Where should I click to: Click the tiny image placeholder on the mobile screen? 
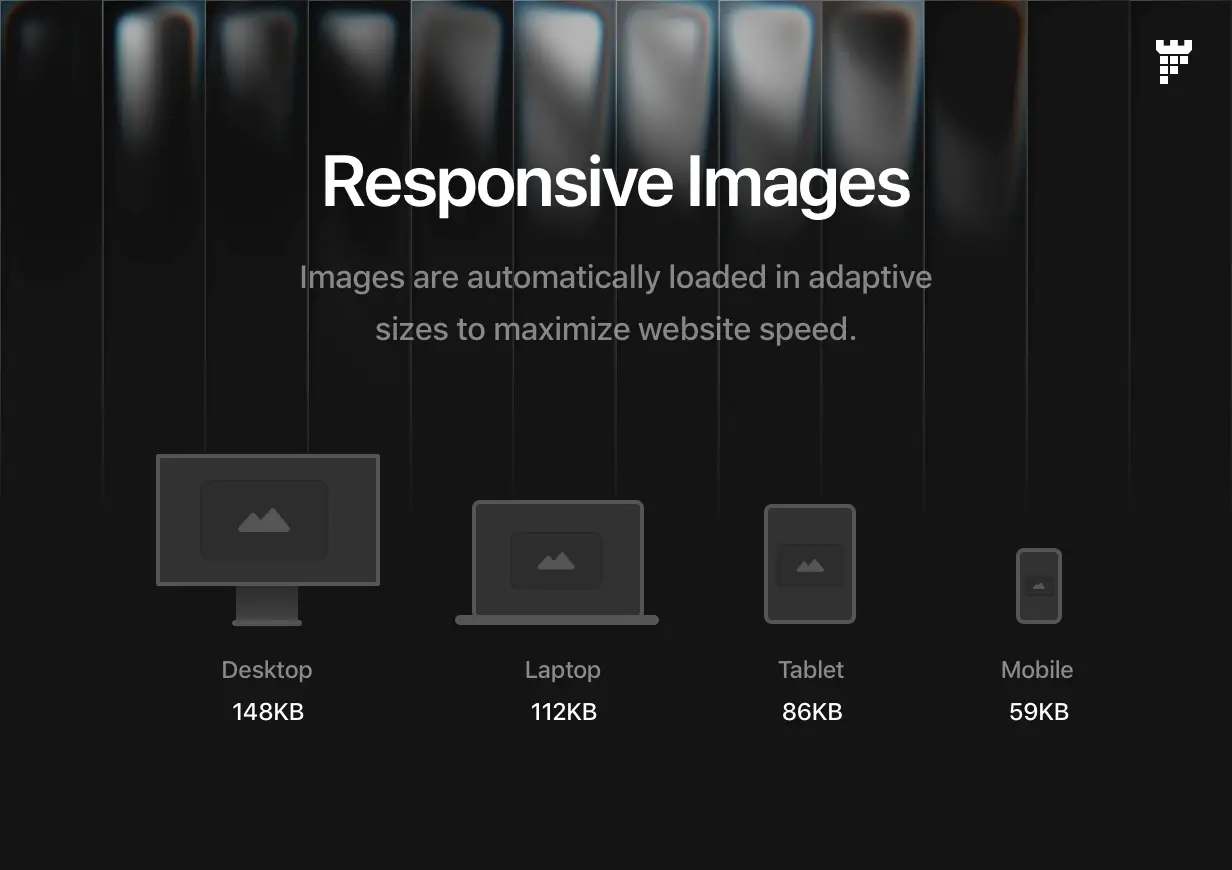[1039, 586]
